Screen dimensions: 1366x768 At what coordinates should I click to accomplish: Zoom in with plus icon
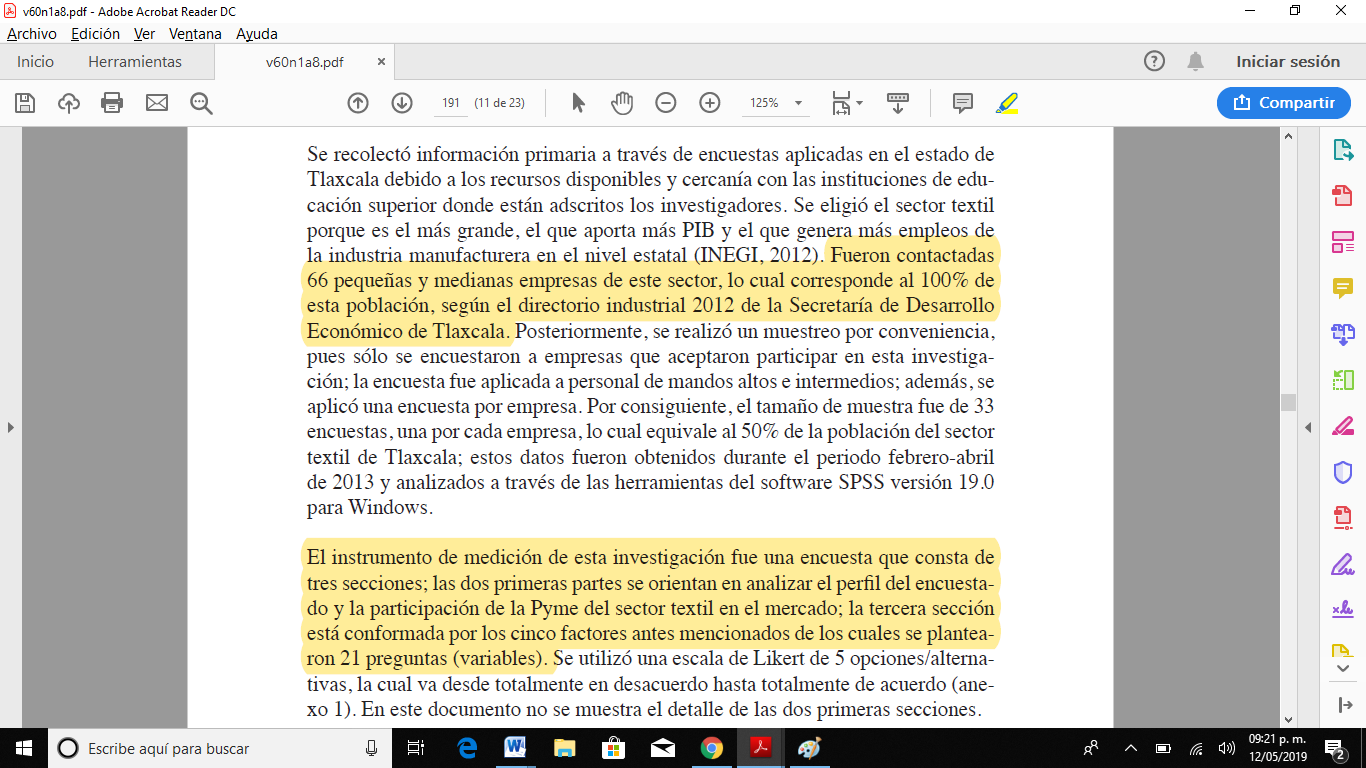(710, 103)
